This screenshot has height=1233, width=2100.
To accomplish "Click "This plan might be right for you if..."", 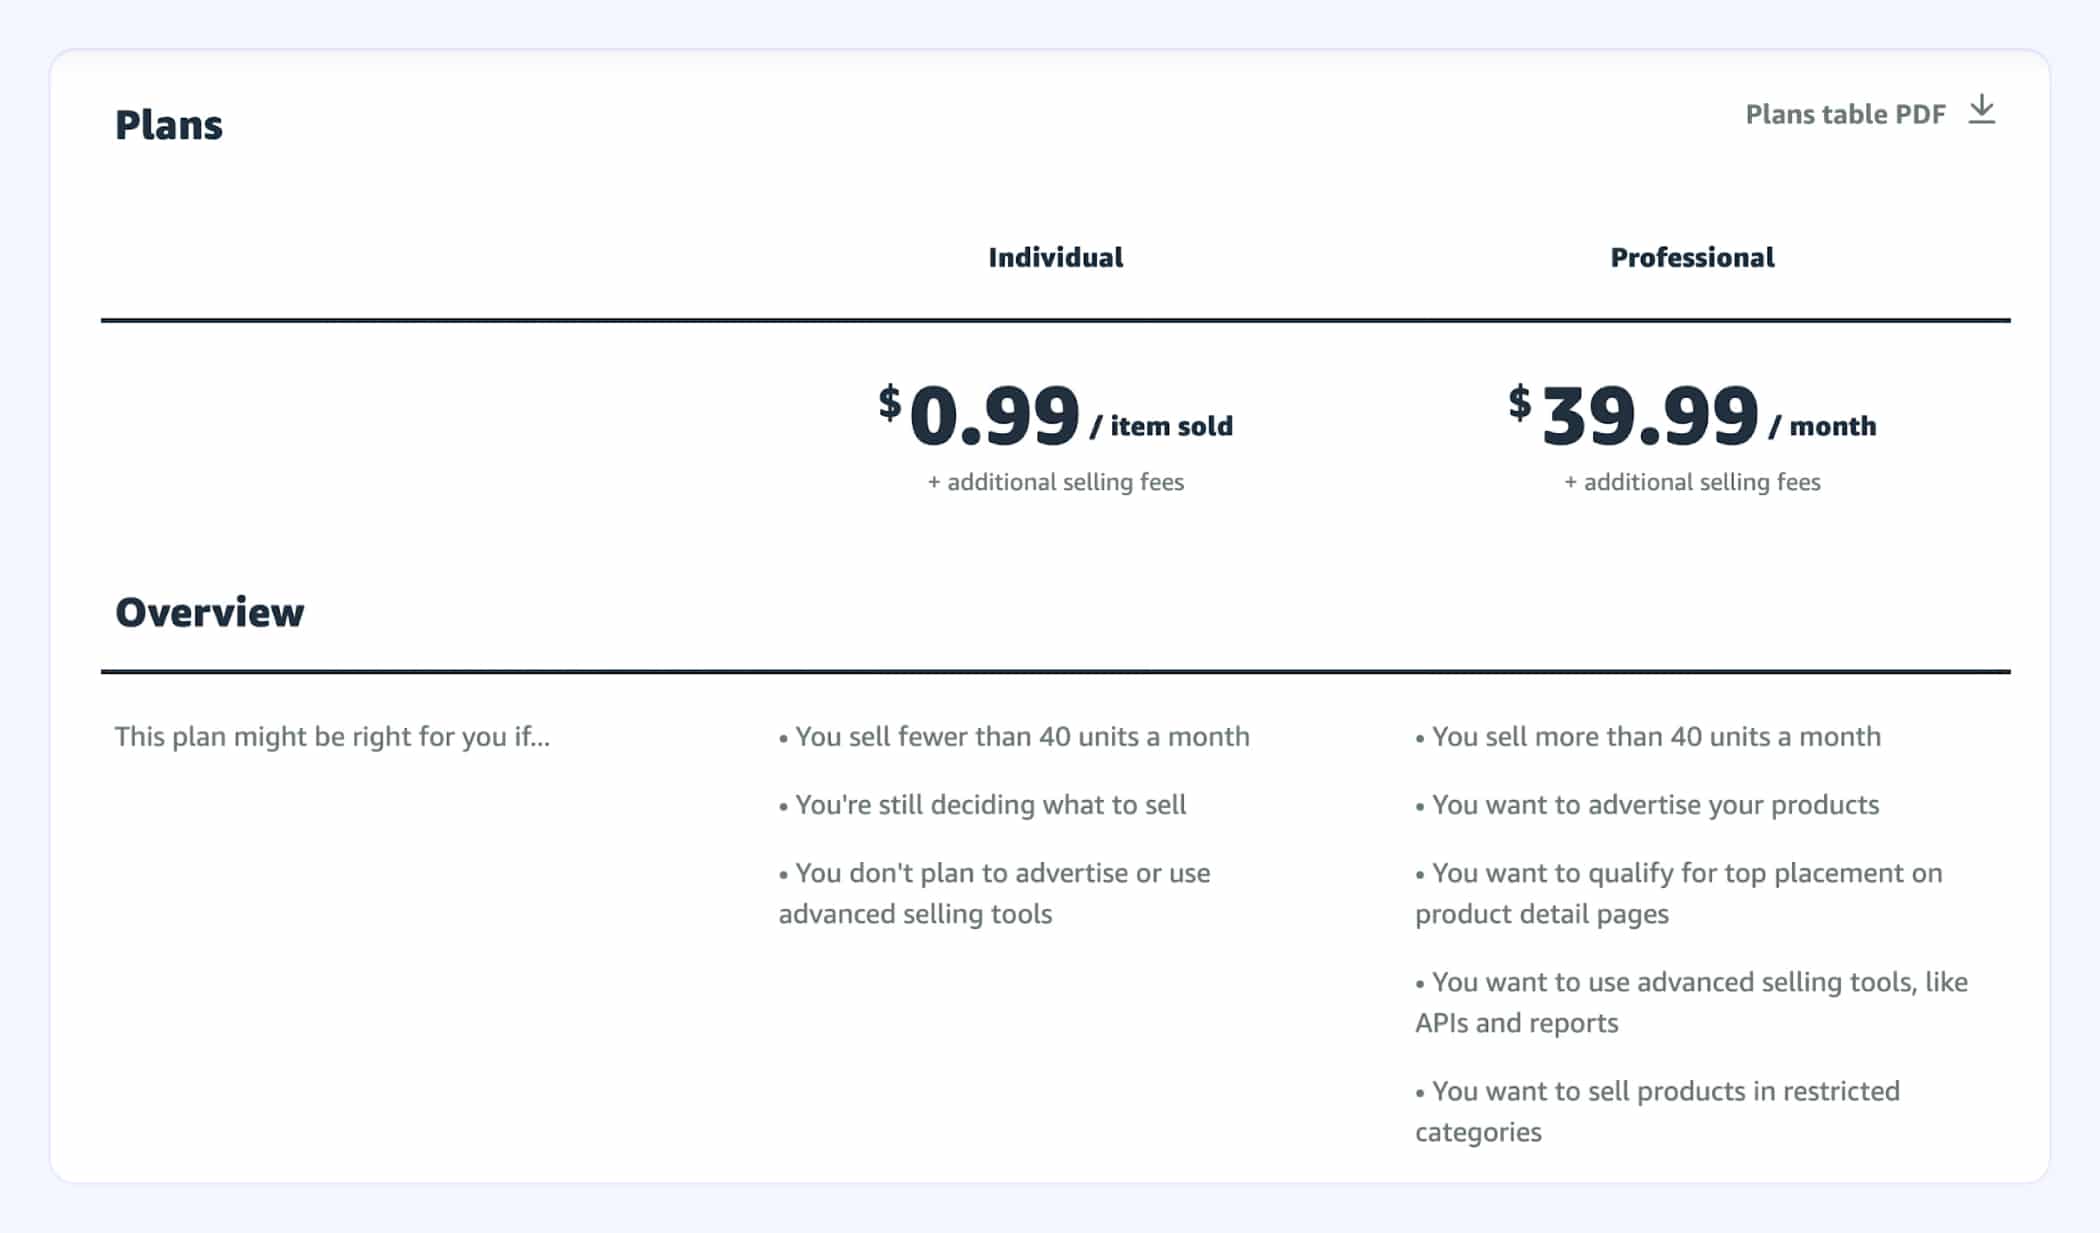I will tap(332, 737).
